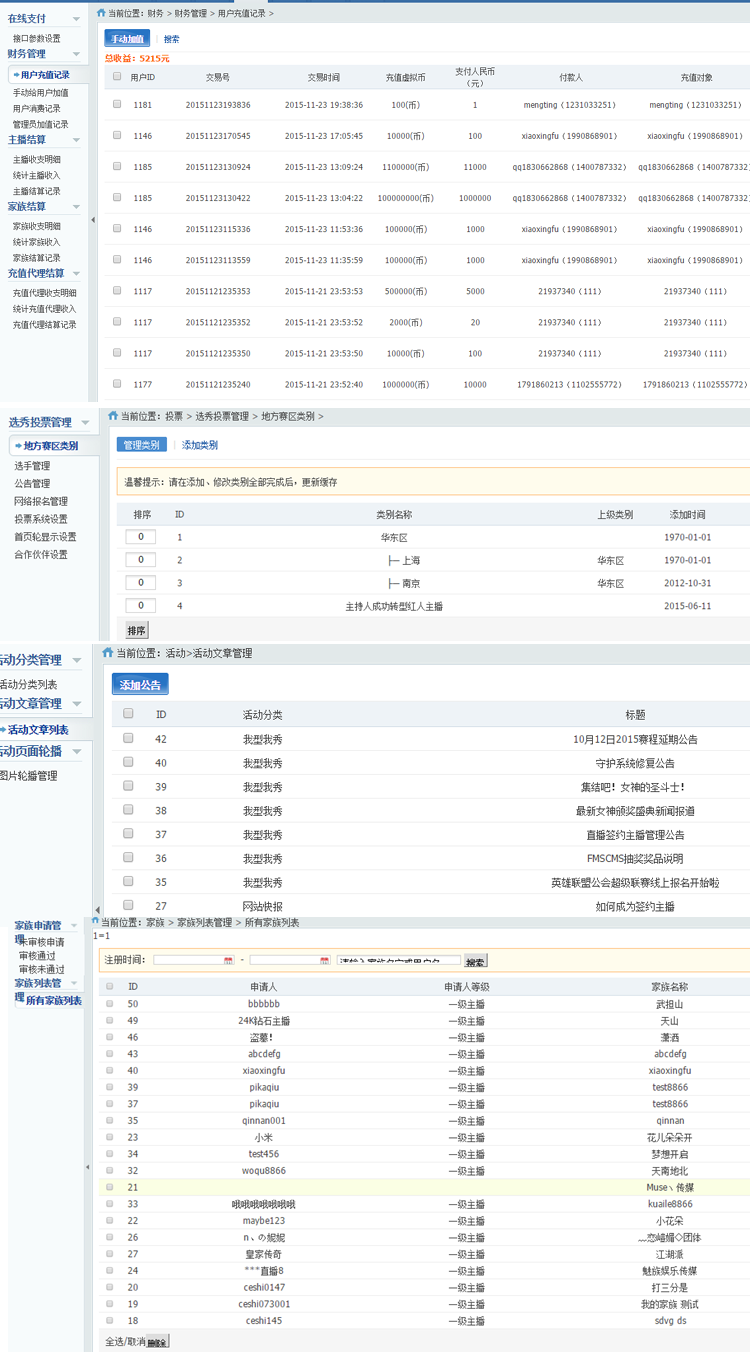
Task: Select the 管理类别 tab
Action: click(x=141, y=445)
